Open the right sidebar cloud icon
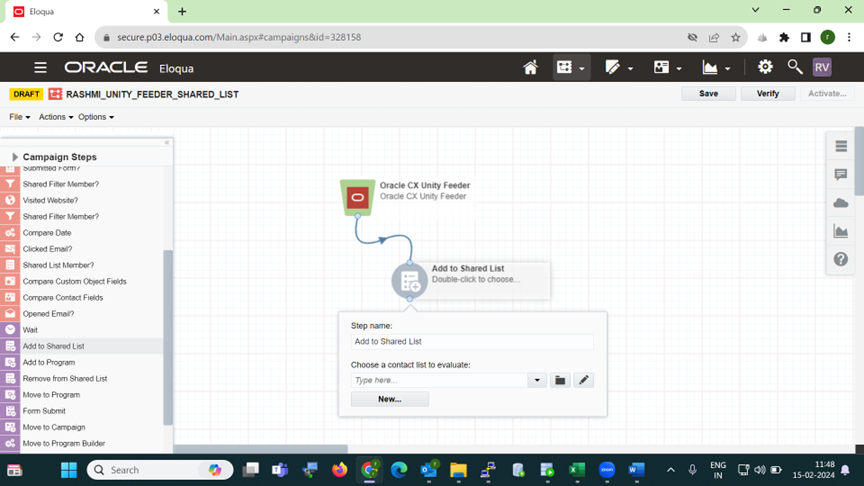 pyautogui.click(x=841, y=203)
